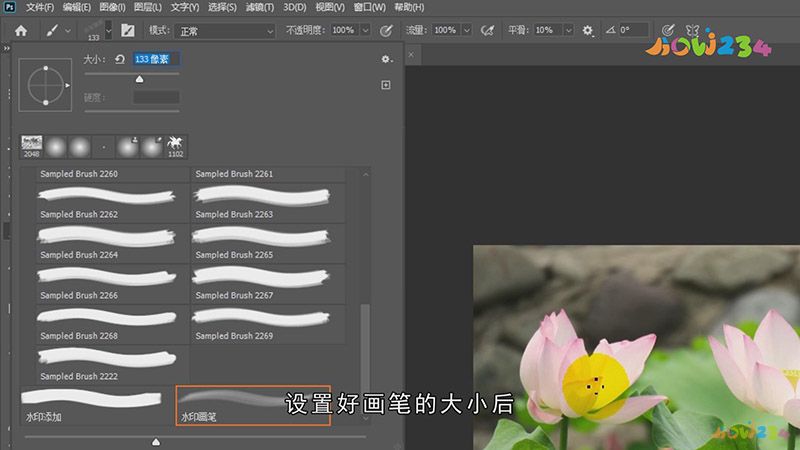The height and width of the screenshot is (450, 800).
Task: Expand the collapsed toolbar double-arrow
Action: [x=6, y=48]
